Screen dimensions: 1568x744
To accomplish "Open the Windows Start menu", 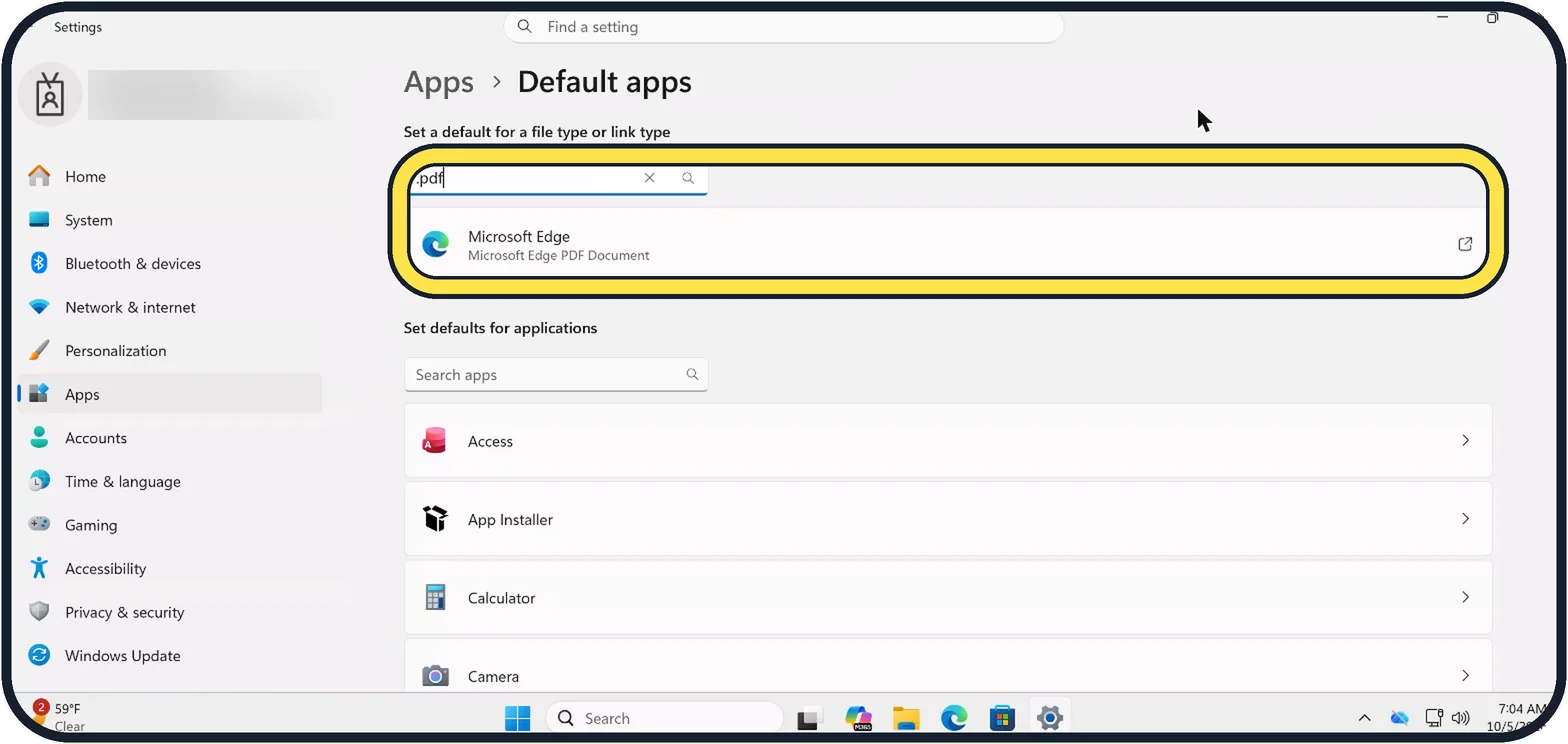I will coord(518,718).
